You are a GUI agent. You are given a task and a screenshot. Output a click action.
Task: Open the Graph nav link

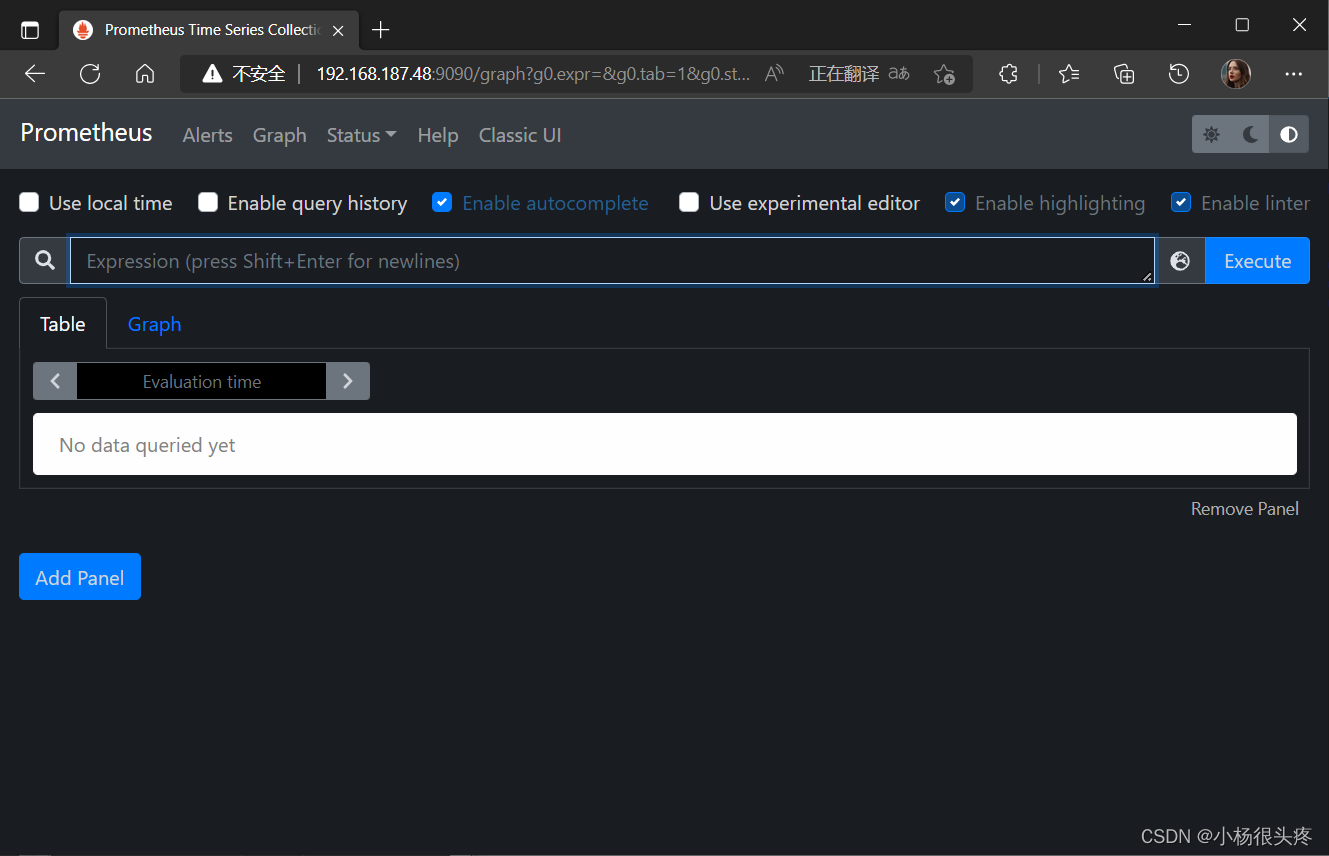pyautogui.click(x=279, y=135)
